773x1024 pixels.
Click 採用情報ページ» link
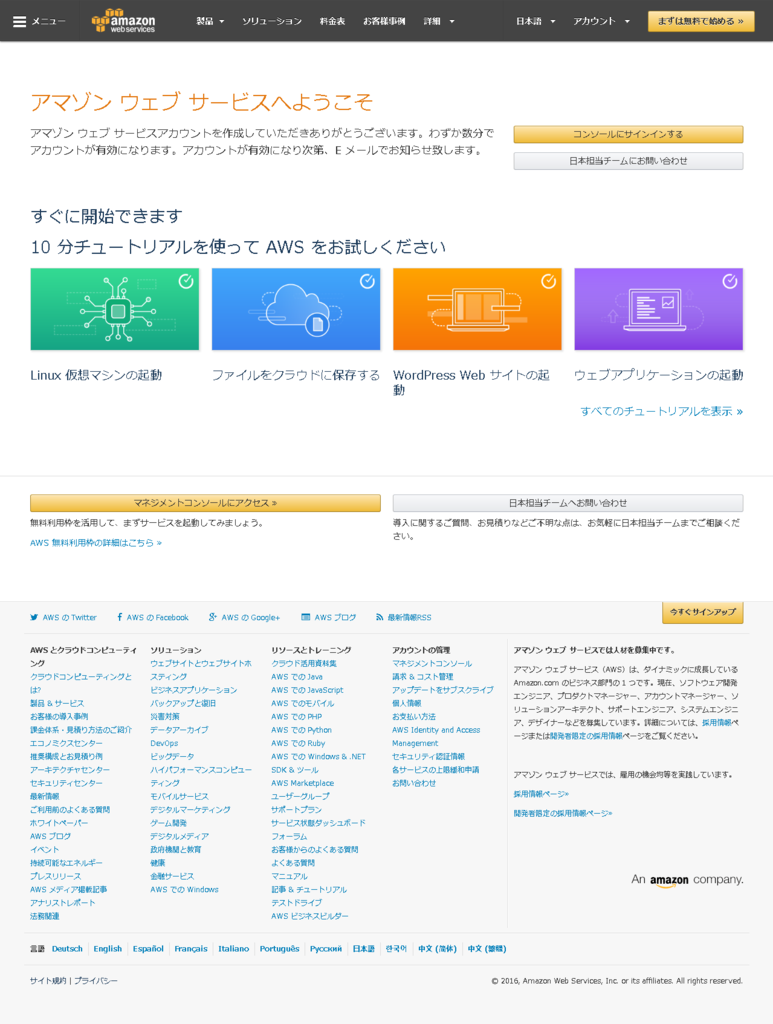click(541, 794)
